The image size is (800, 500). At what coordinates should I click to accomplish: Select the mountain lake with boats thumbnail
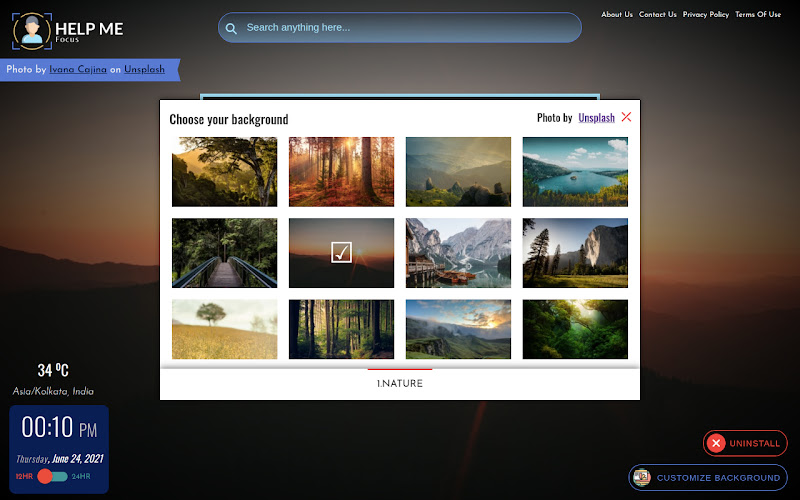pos(458,253)
